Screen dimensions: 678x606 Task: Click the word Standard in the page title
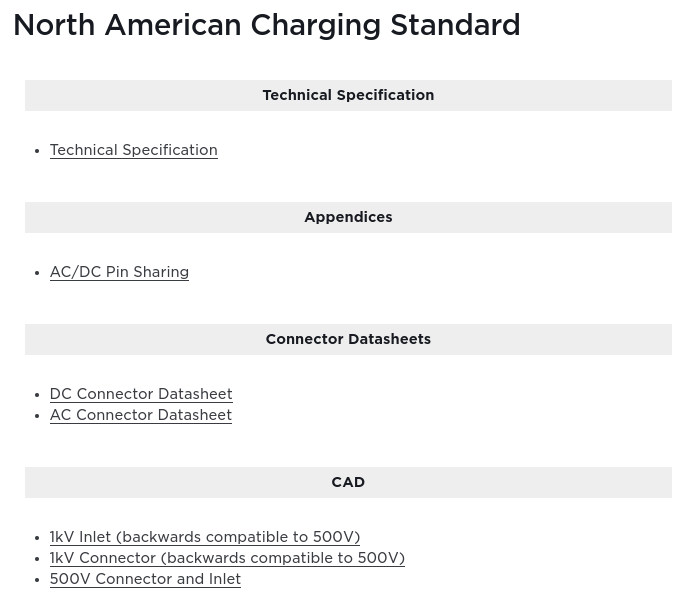tap(455, 25)
